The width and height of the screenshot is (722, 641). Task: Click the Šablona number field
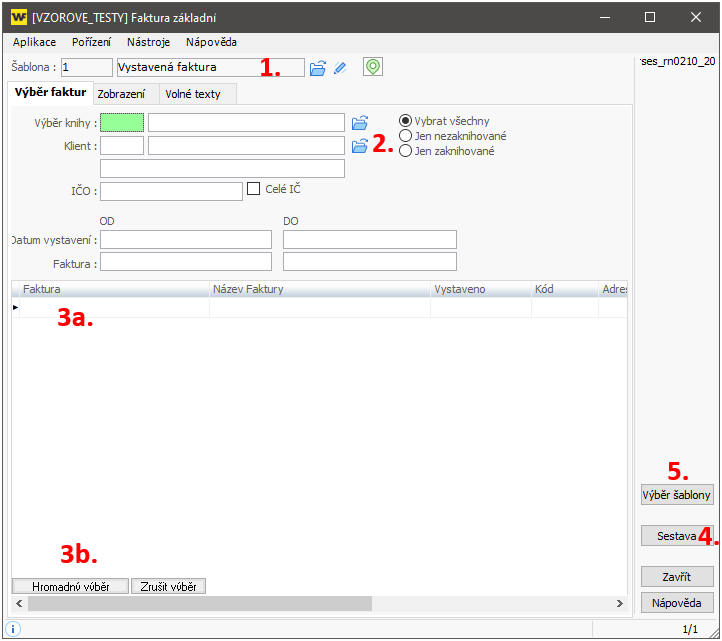coord(87,67)
